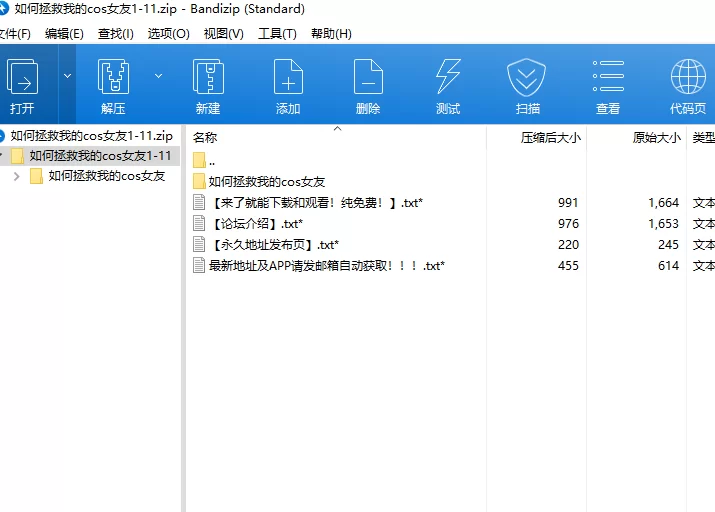Viewport: 715px width, 512px height.
Task: Expand the 如何拯救我的cos女友 tree subfolder
Action: coord(16,176)
